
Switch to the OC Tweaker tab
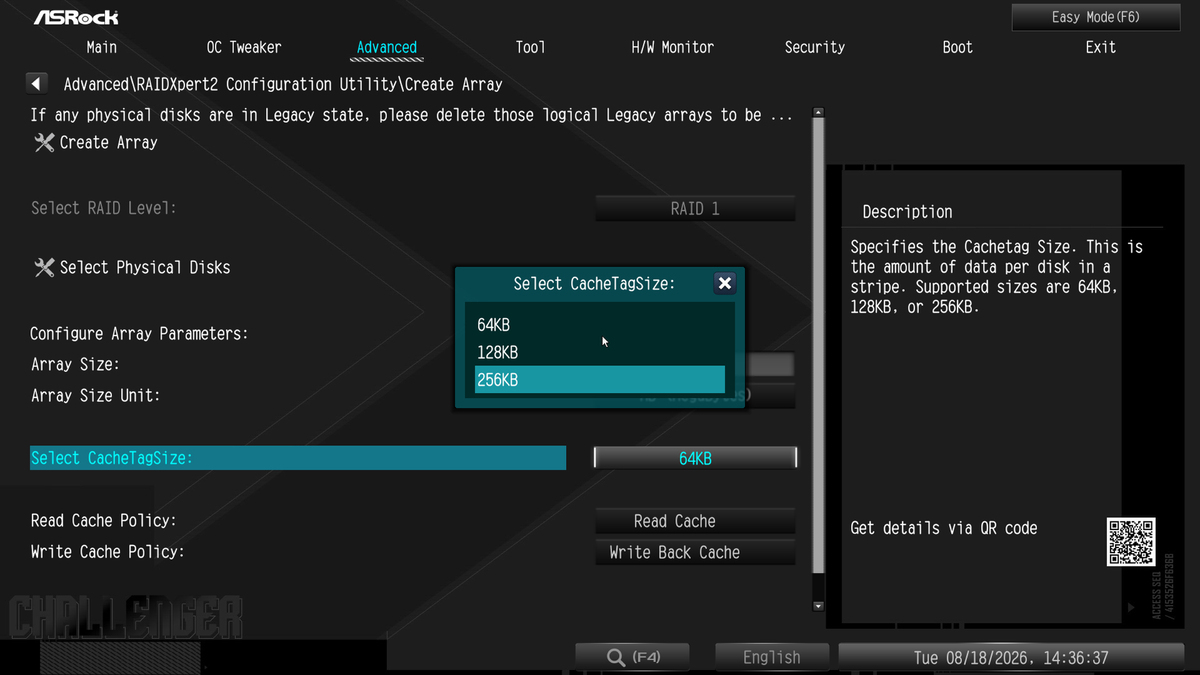(244, 47)
